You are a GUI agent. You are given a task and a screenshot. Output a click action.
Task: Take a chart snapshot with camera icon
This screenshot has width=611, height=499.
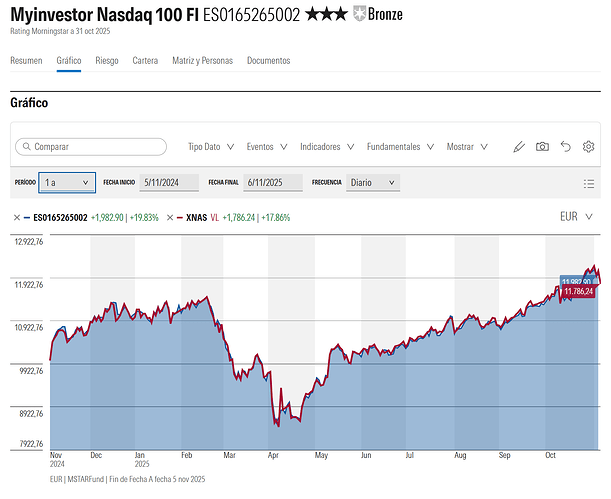[542, 147]
